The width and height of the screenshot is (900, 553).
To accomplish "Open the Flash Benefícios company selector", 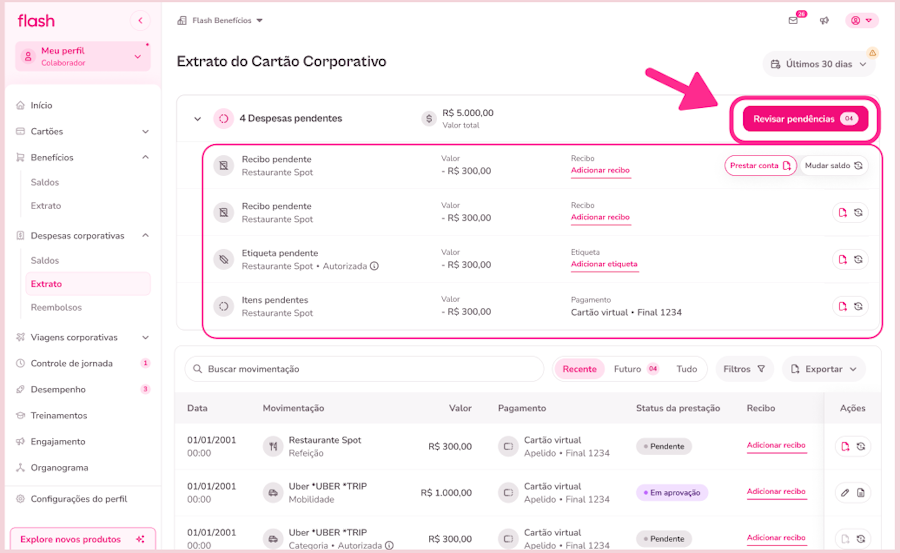I will (220, 21).
